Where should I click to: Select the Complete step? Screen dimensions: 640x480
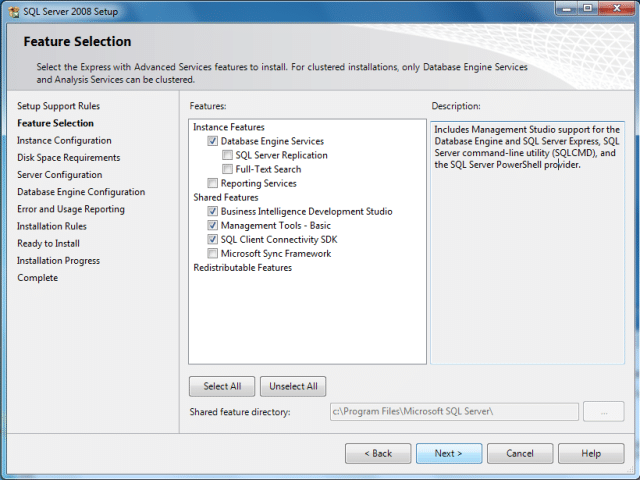pos(38,278)
